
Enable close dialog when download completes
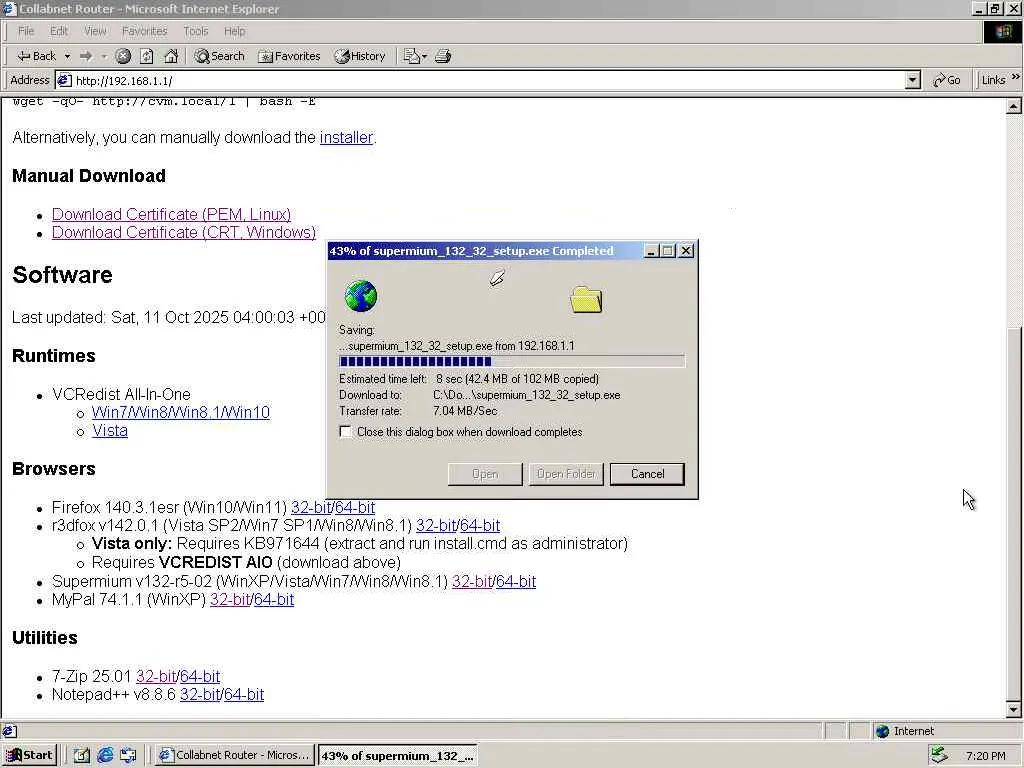(x=345, y=432)
